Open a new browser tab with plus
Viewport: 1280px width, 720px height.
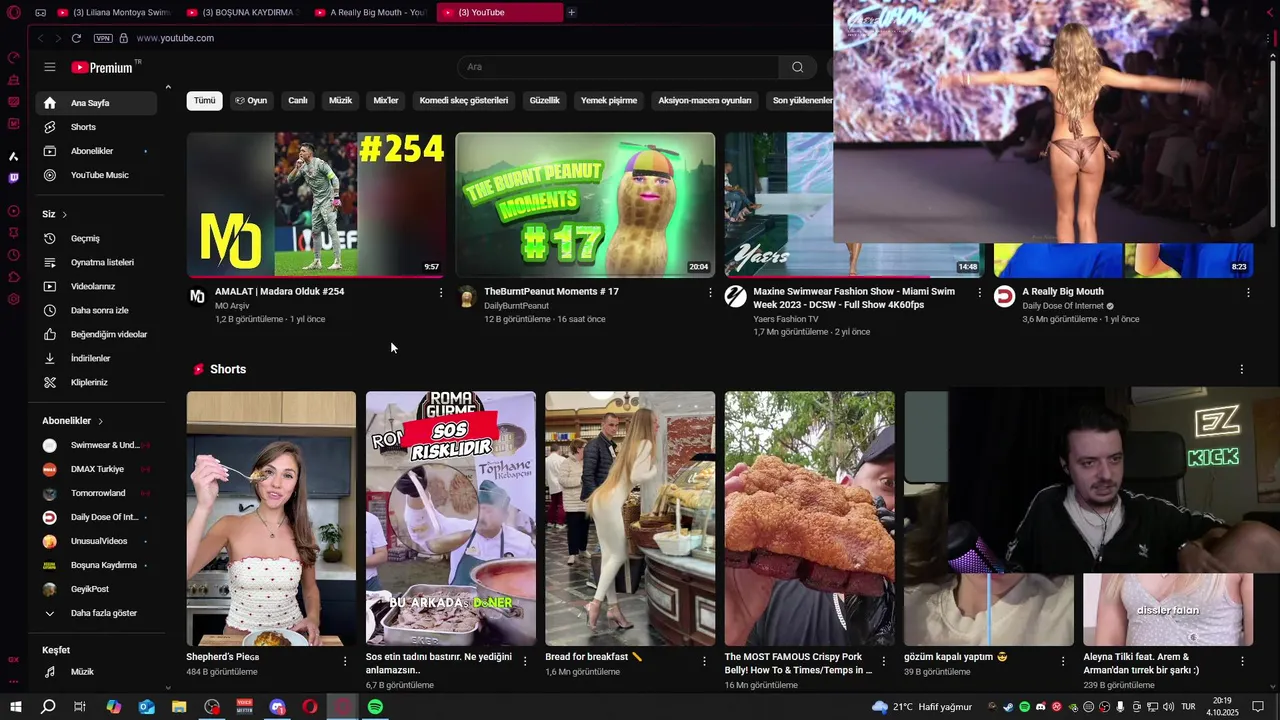coord(571,12)
